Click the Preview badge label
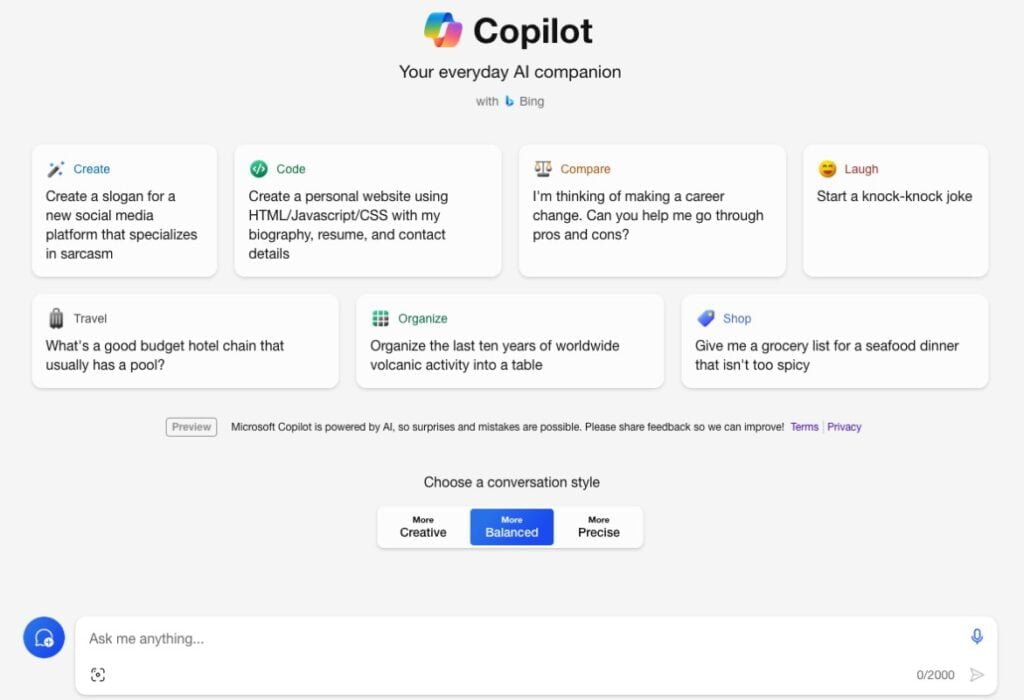Screen dimensions: 1024x700 191,427
